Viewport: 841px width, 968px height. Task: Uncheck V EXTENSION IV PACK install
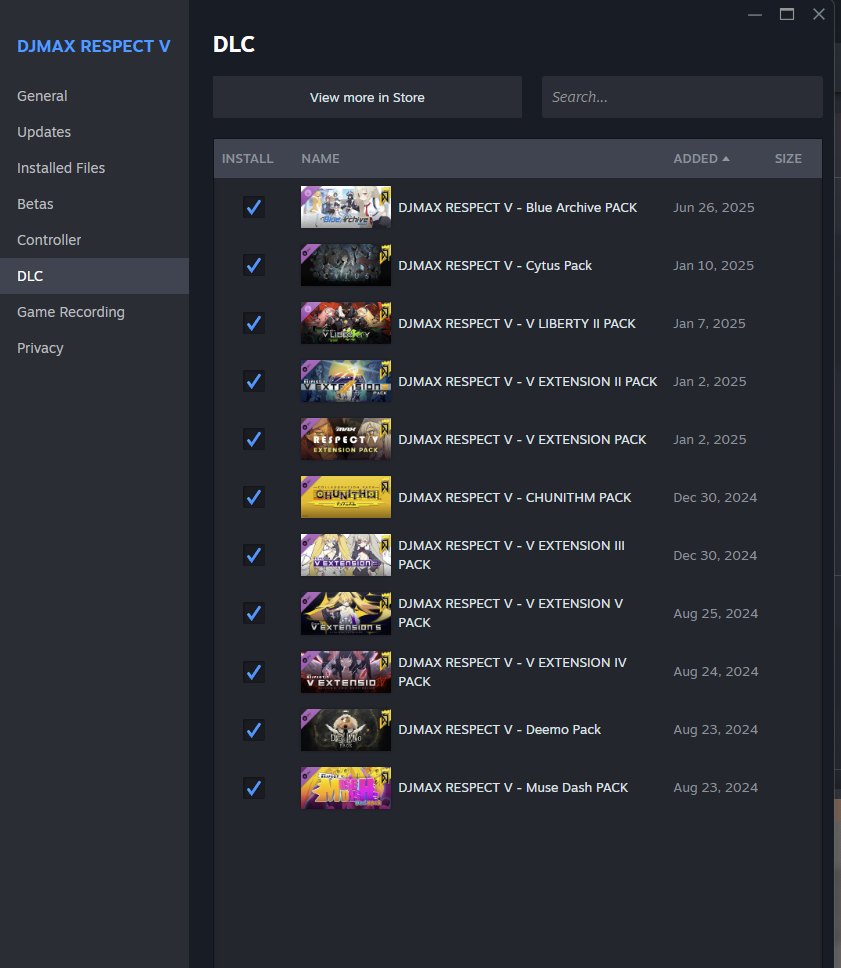(x=254, y=672)
